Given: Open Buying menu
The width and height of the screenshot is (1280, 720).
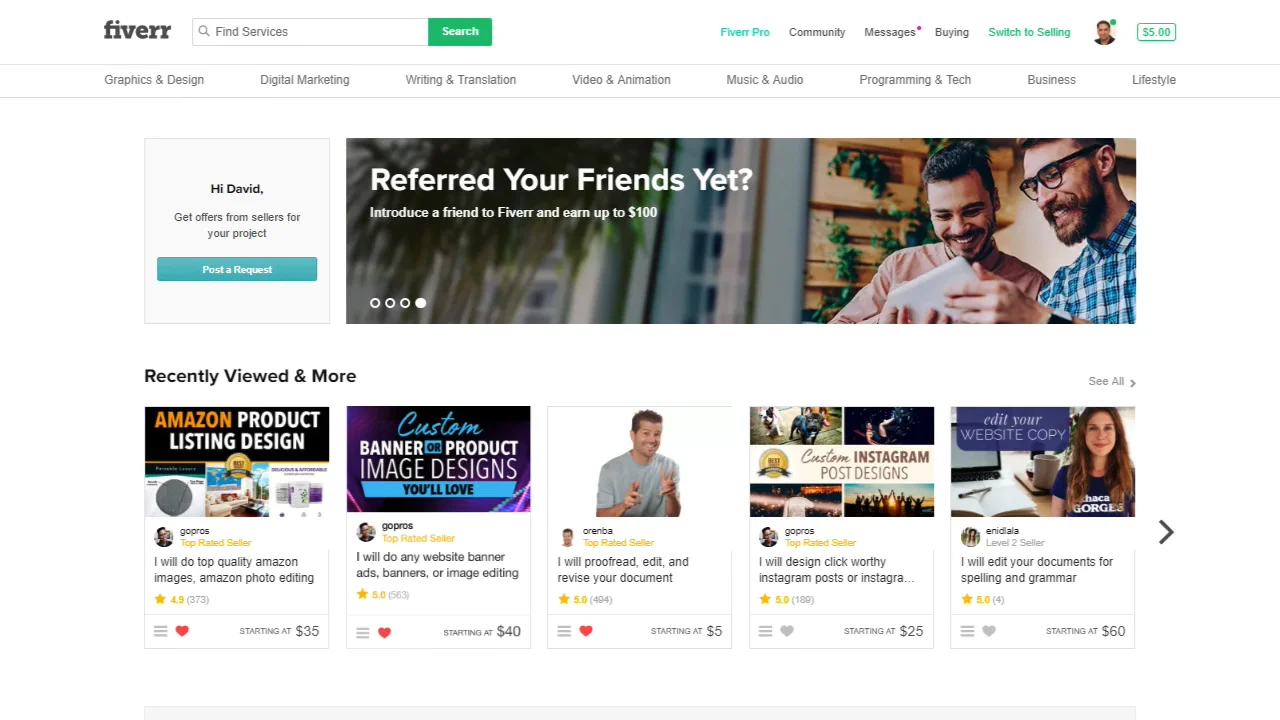Looking at the screenshot, I should (x=952, y=32).
